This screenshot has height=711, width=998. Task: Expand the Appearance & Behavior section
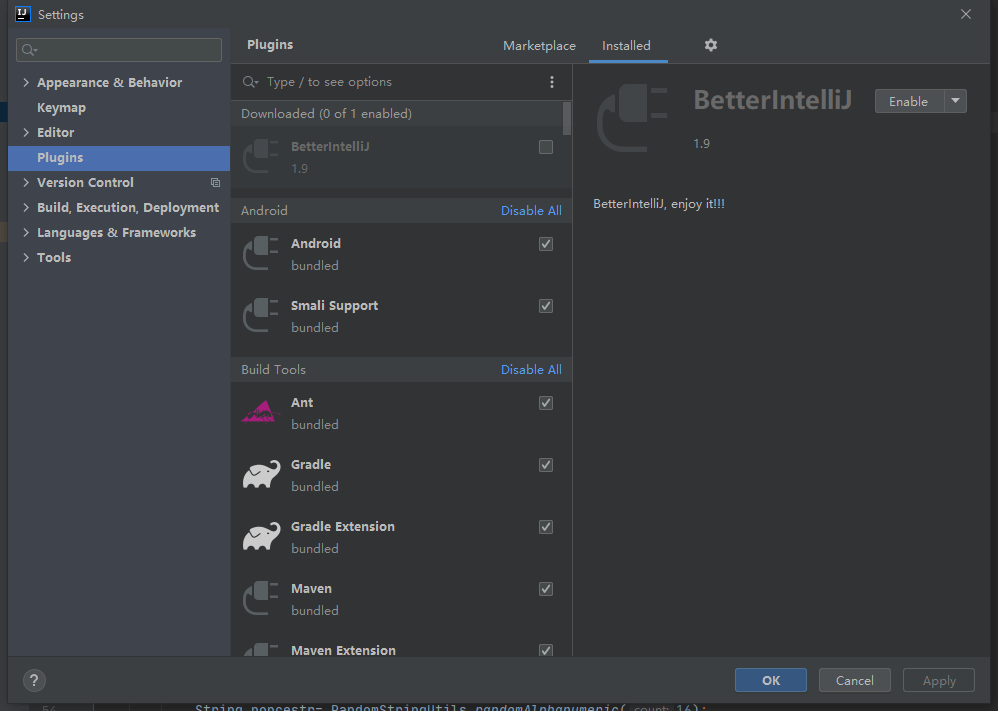click(26, 83)
